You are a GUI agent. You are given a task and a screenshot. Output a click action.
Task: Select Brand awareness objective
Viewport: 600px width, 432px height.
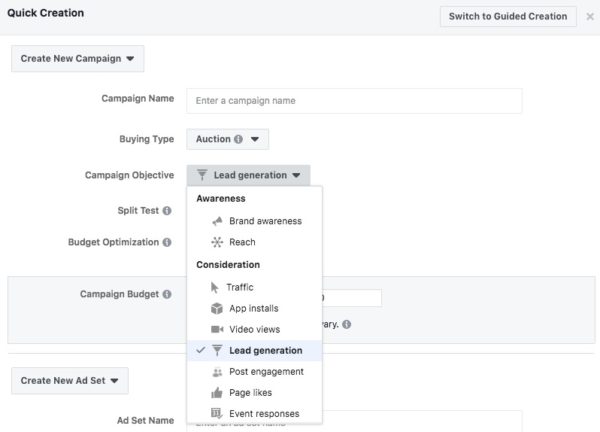(254, 221)
